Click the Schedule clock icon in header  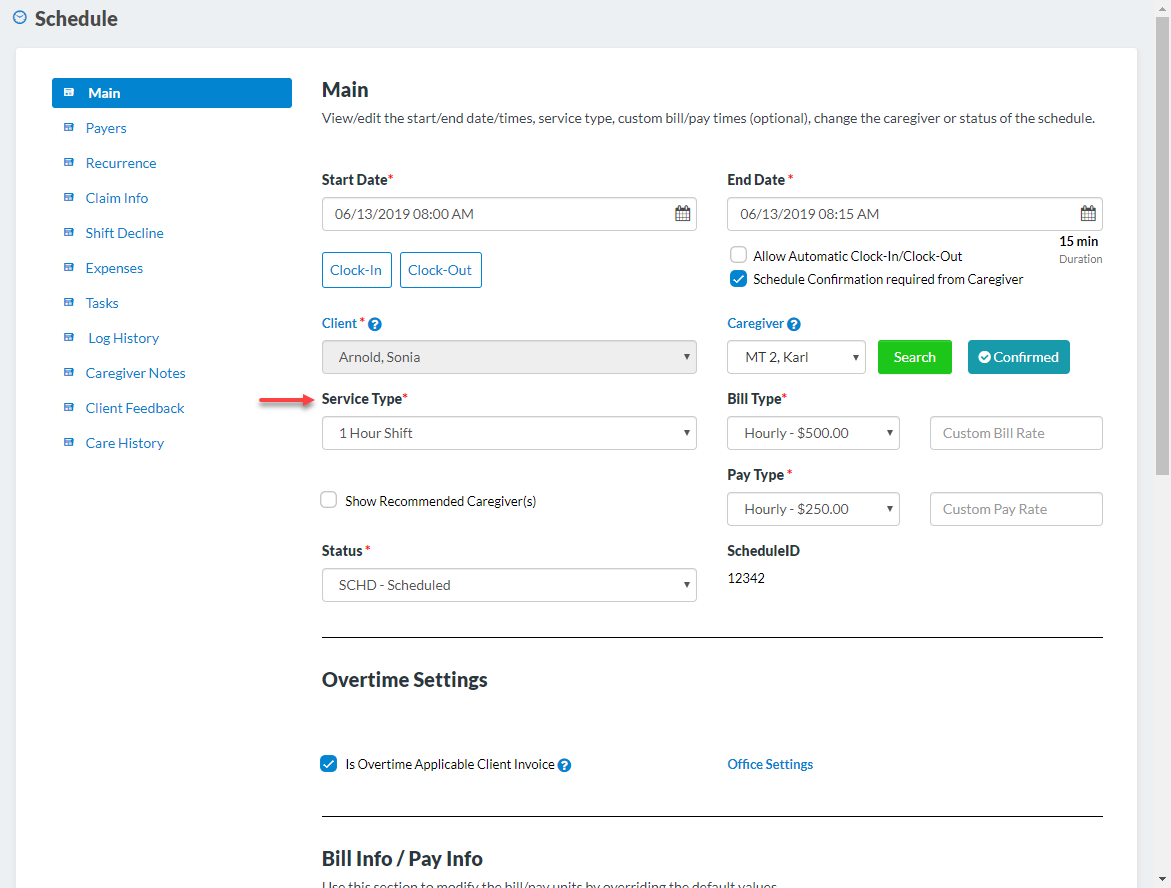coord(20,18)
